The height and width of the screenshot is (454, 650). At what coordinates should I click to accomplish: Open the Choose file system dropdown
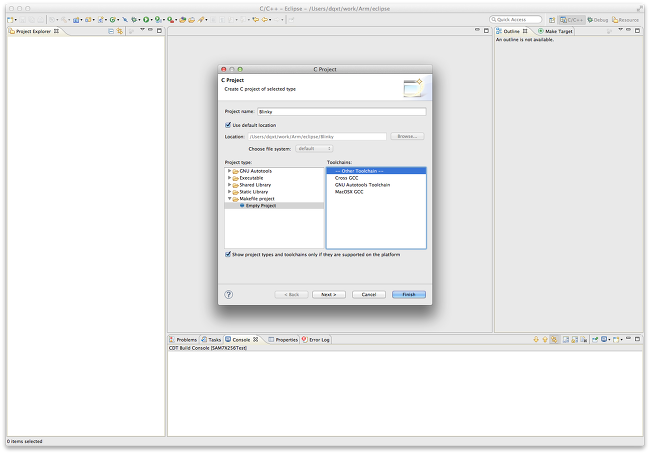314,148
